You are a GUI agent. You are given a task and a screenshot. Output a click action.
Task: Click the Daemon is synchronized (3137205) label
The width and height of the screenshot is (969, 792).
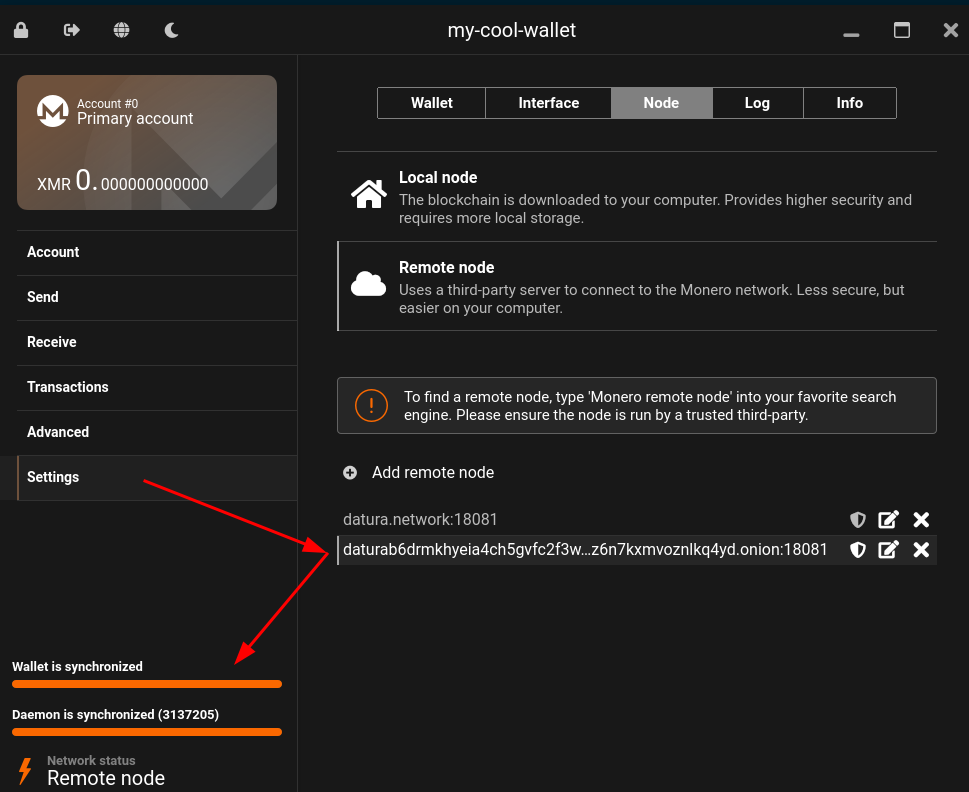coord(116,715)
